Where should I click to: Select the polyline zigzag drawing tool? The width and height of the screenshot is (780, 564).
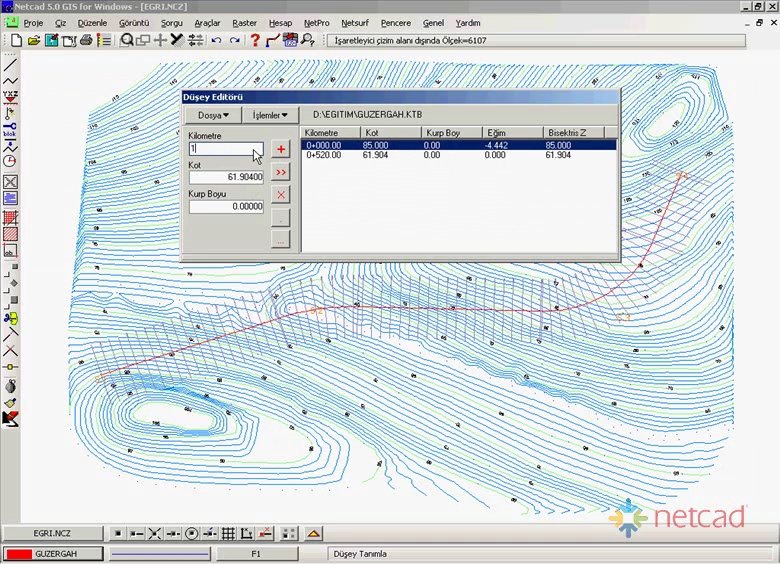tap(10, 81)
